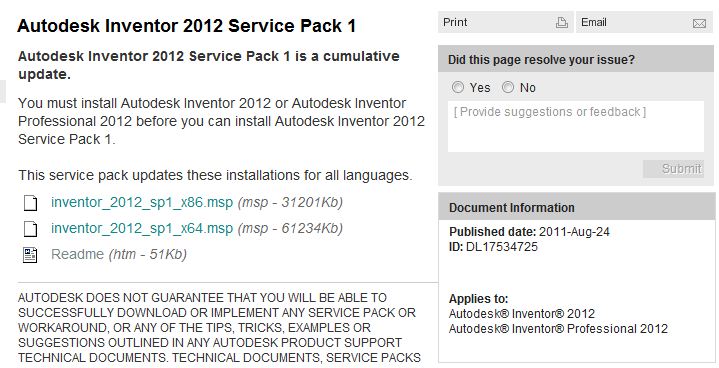719x368 pixels.
Task: Focus the suggestions or feedback text box
Action: pos(575,126)
